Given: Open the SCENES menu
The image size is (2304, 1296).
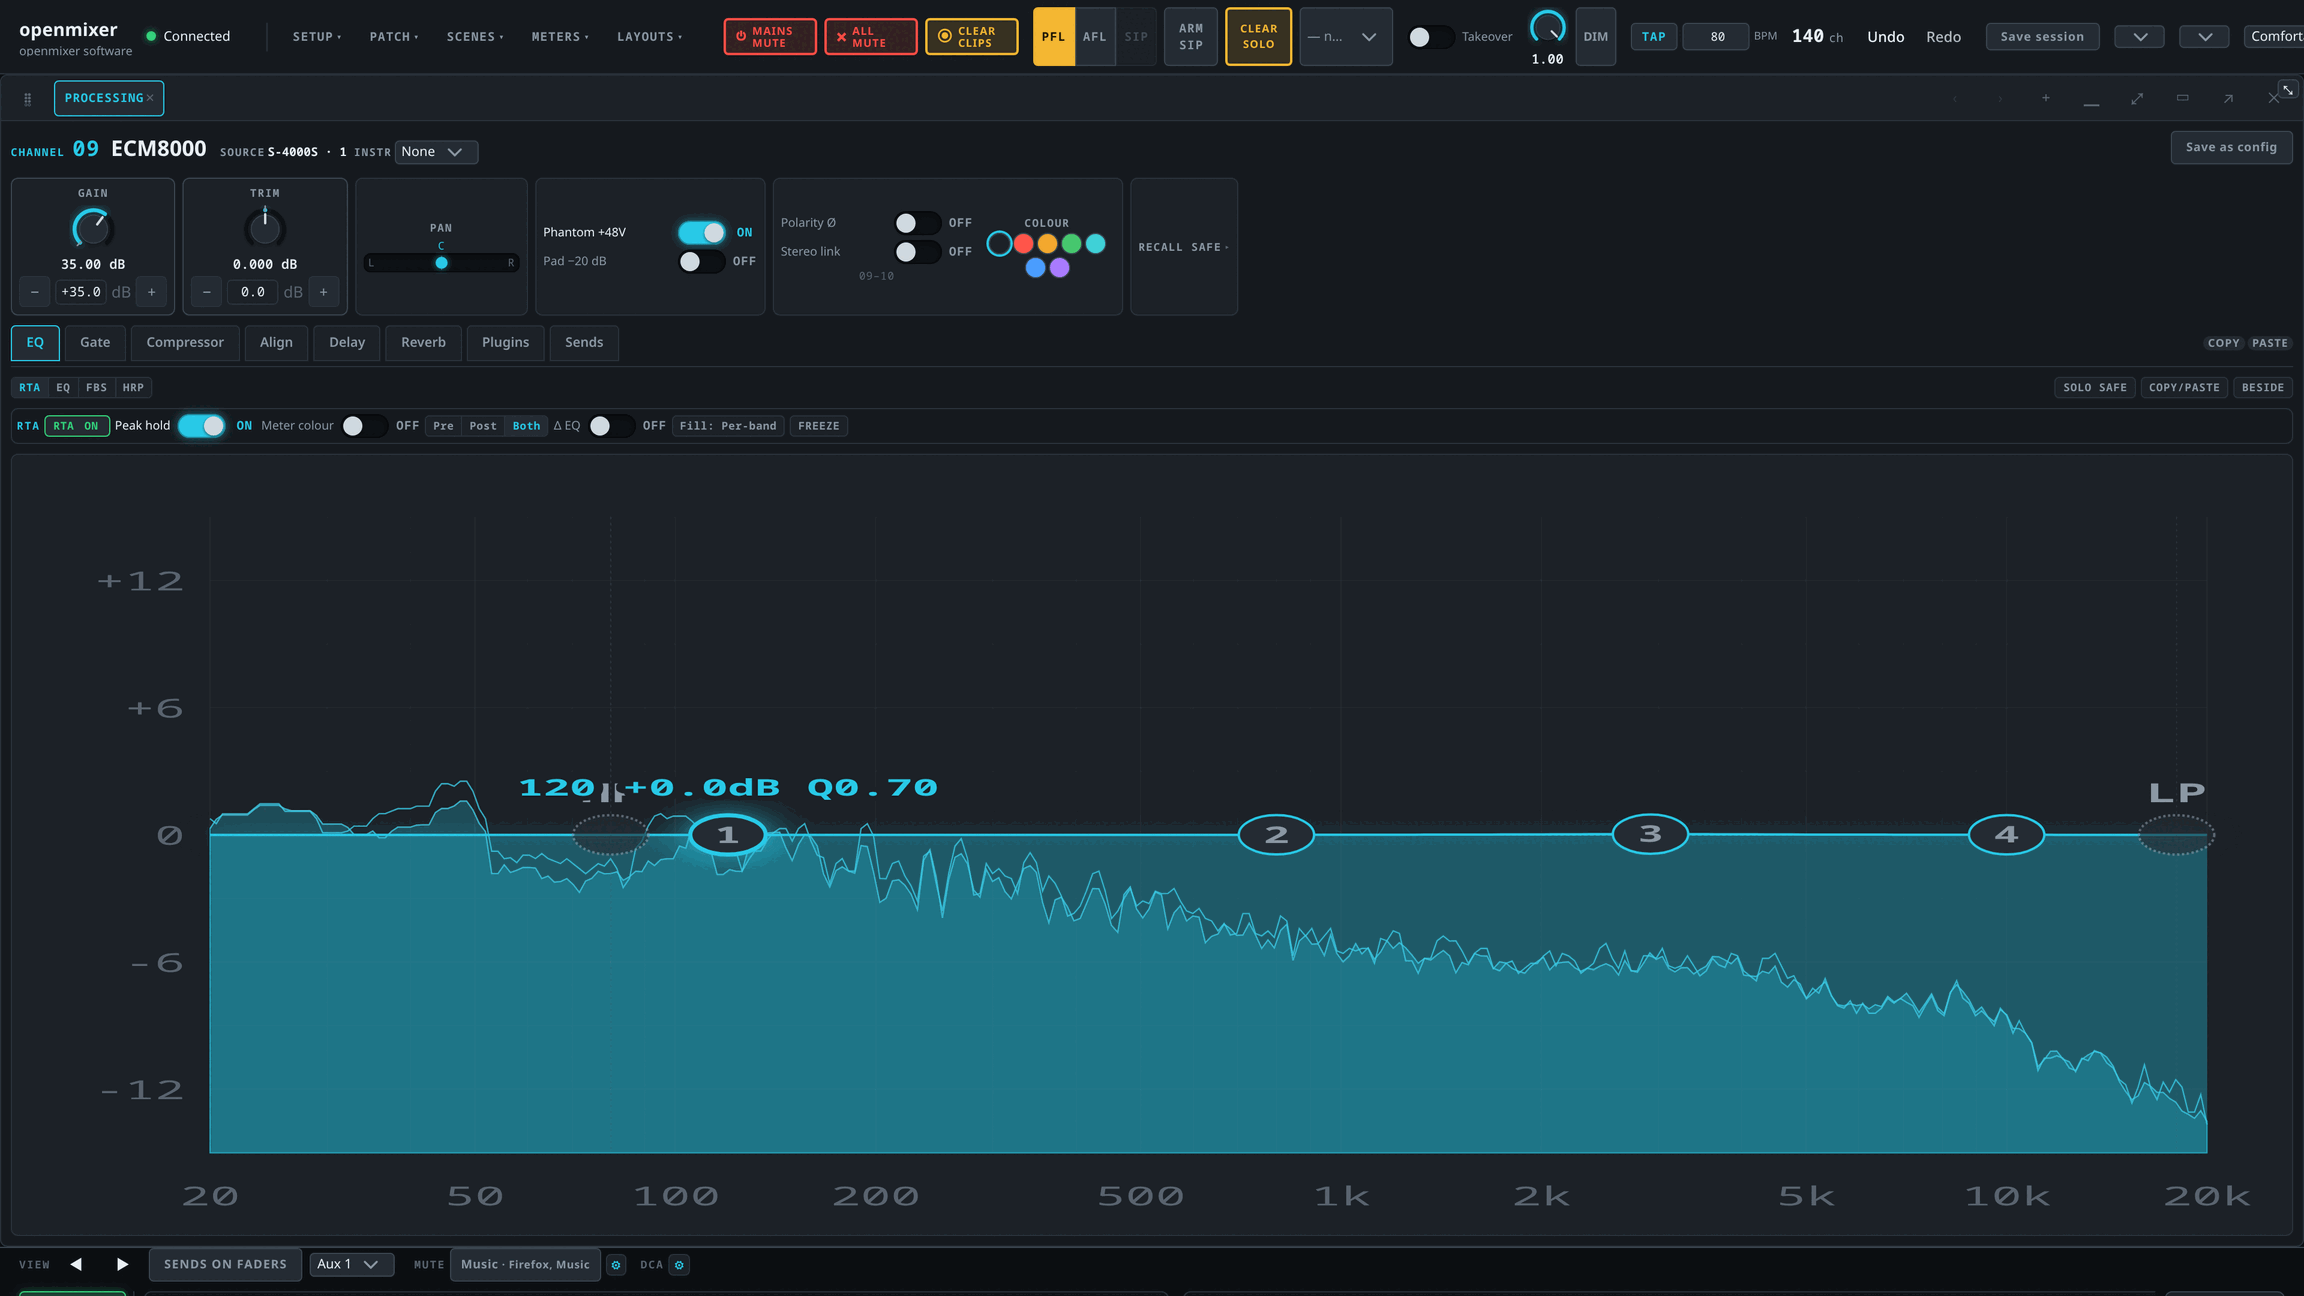Looking at the screenshot, I should click(x=475, y=37).
